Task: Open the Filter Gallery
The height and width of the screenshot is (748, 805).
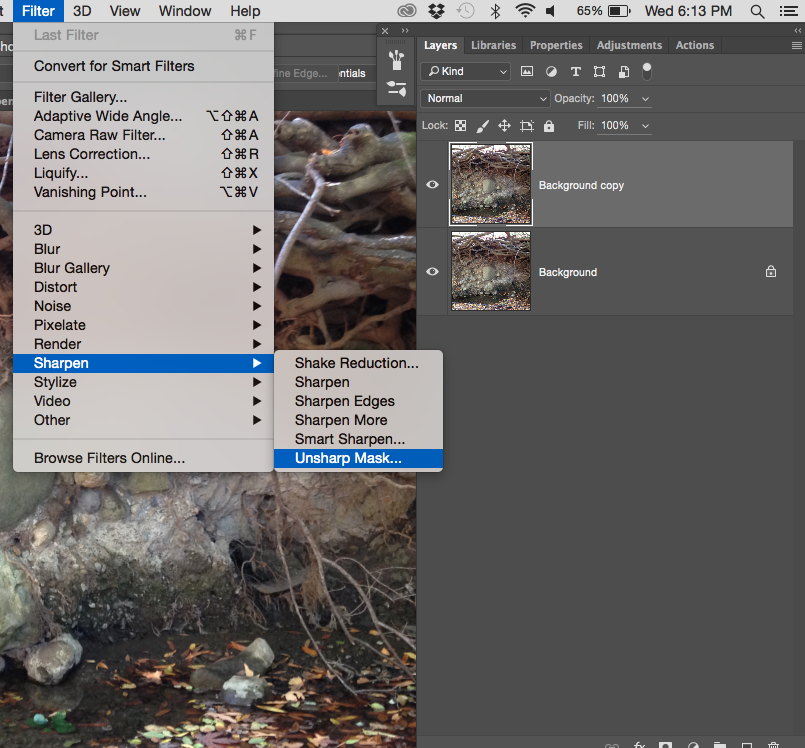Action: coord(143,97)
